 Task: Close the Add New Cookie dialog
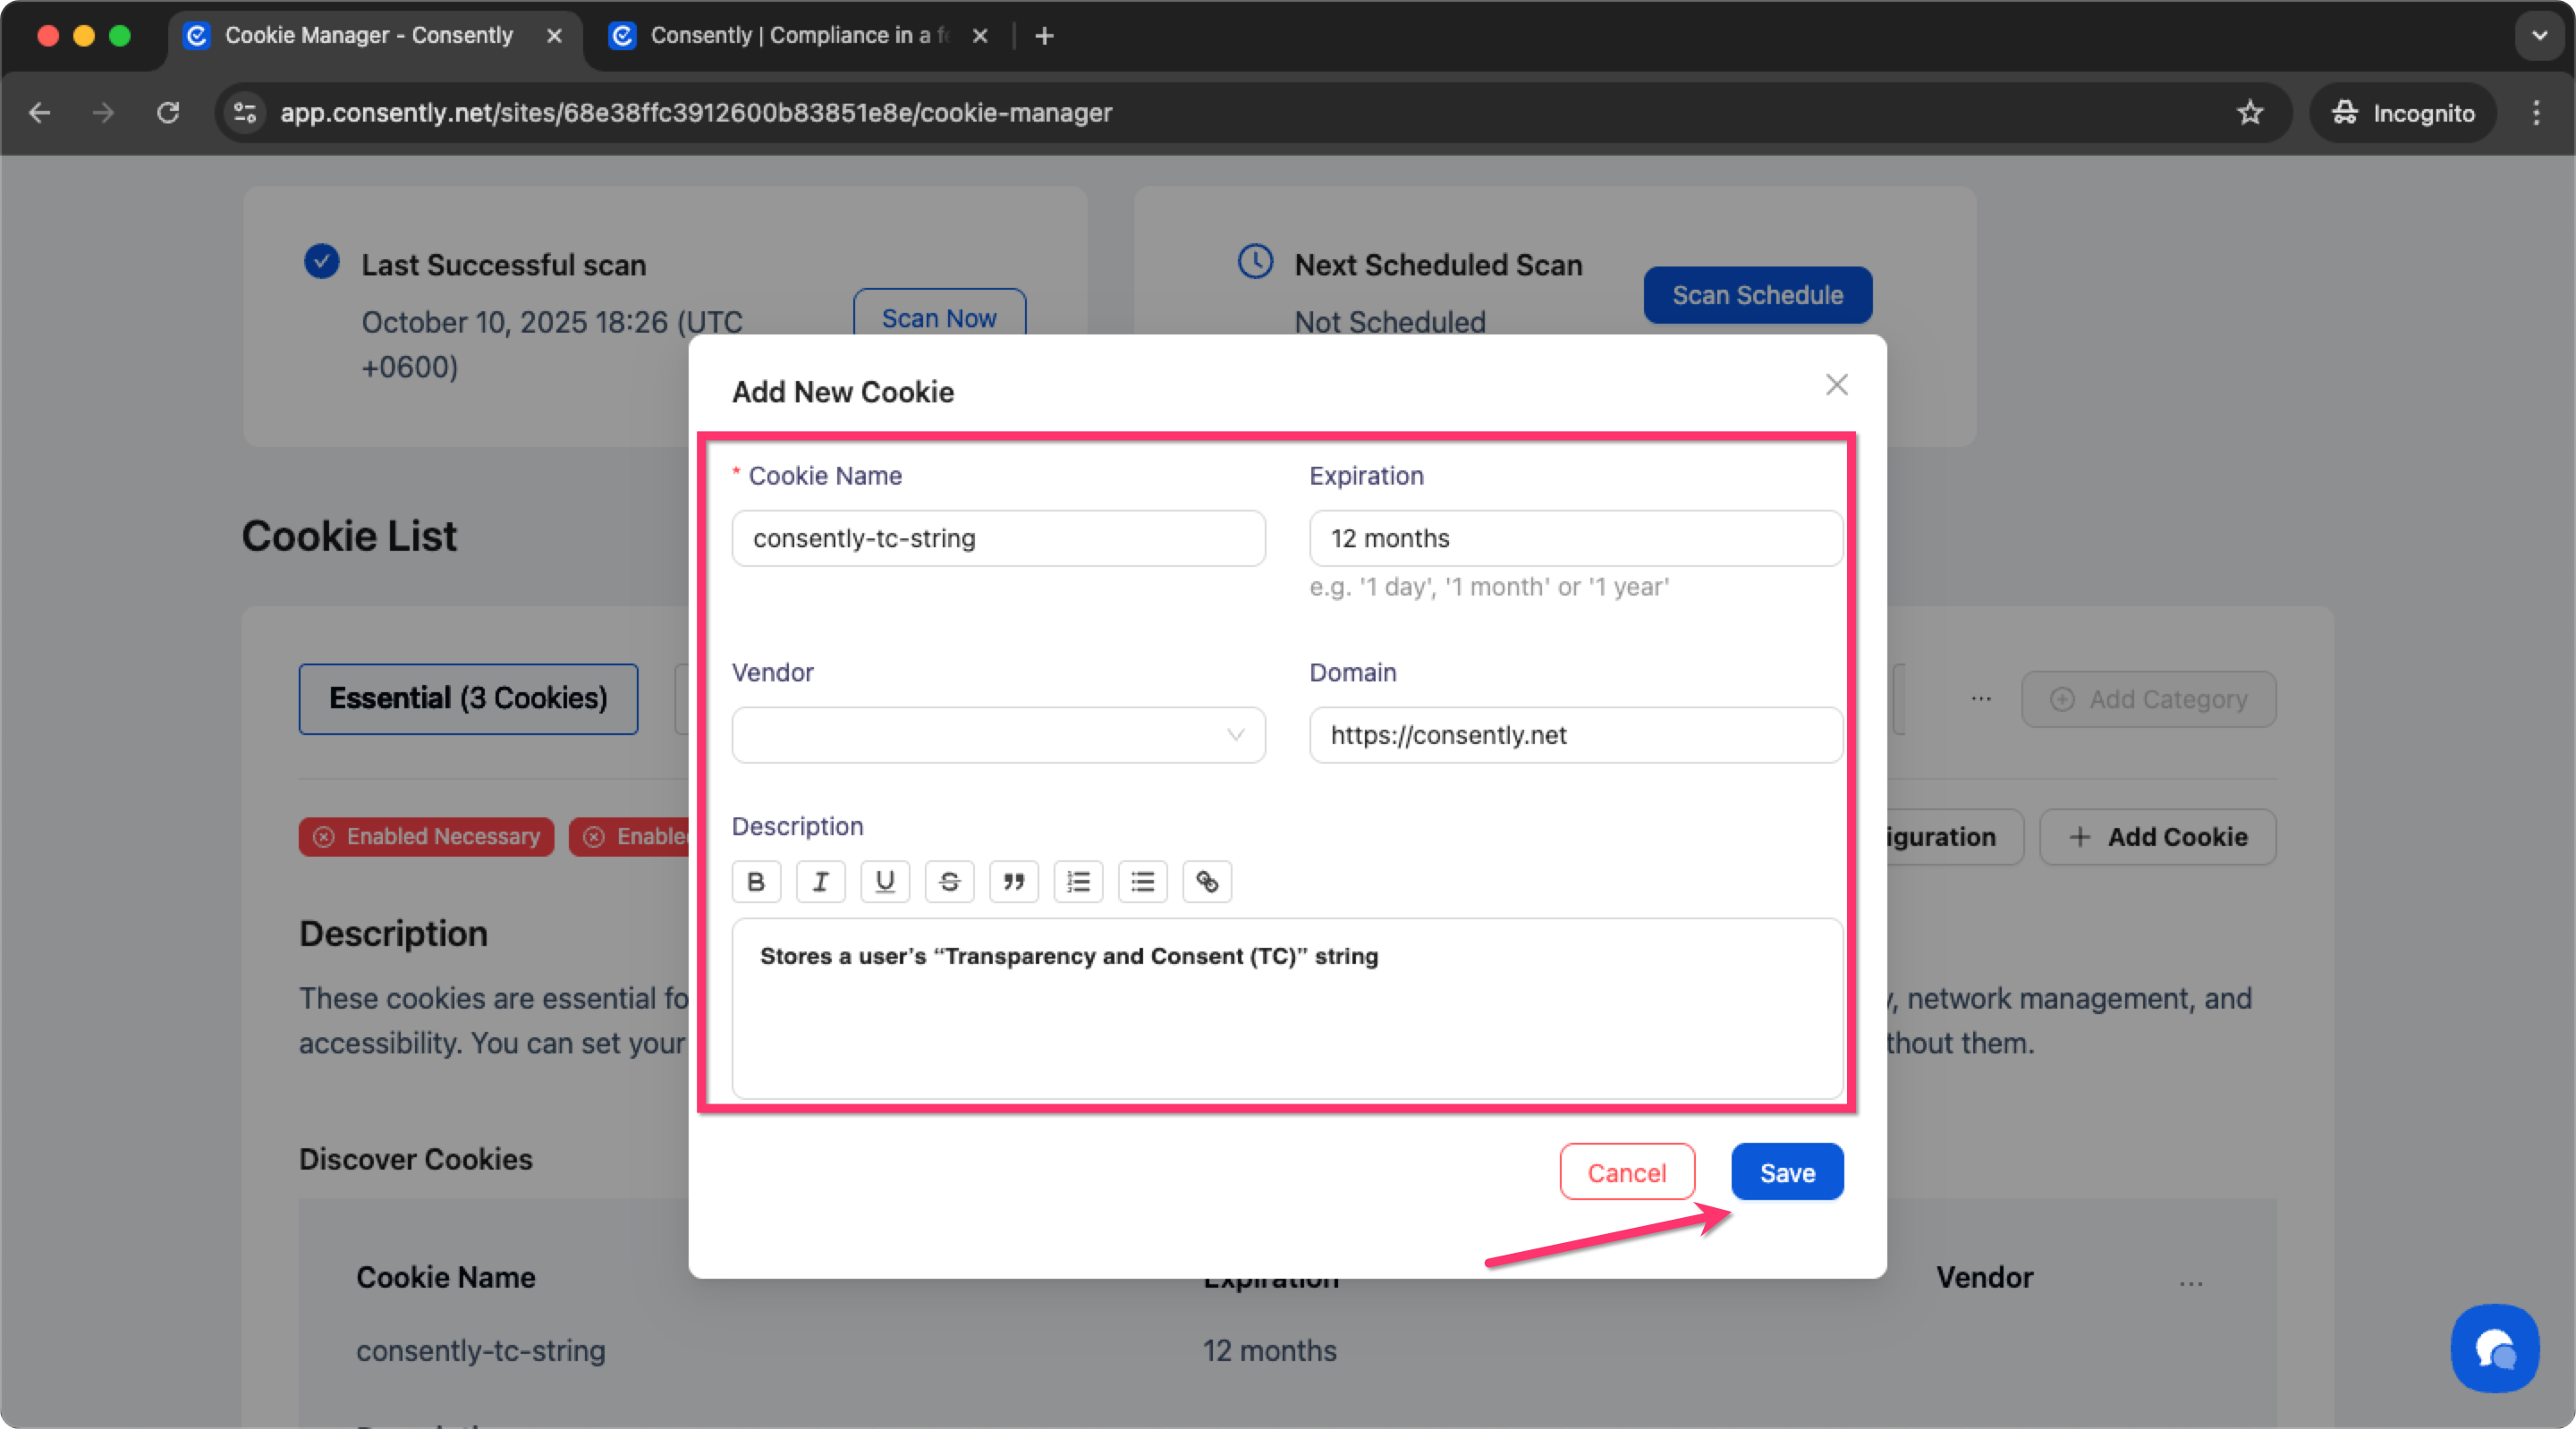pyautogui.click(x=1836, y=385)
